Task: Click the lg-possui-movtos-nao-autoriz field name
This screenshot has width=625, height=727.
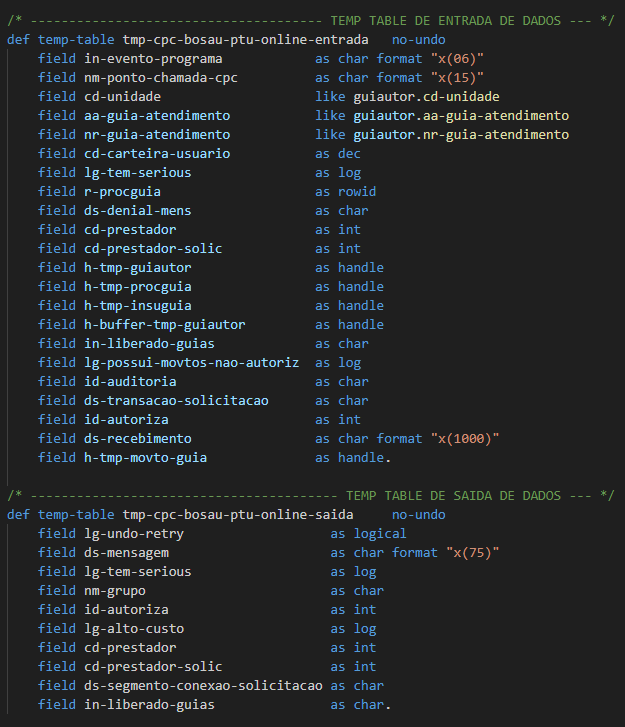Action: point(191,363)
